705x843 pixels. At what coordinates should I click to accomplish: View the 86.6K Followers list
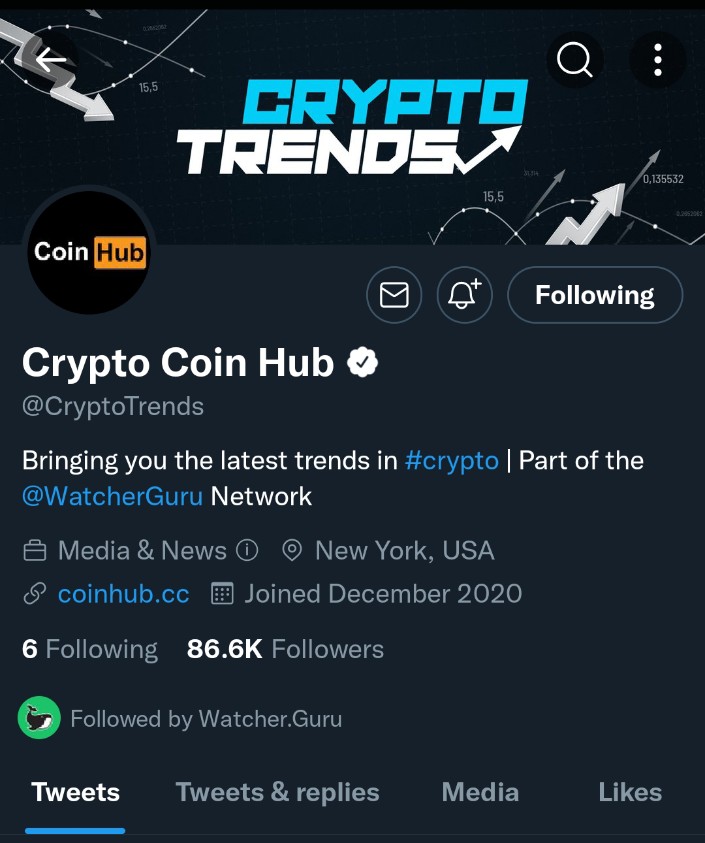[x=285, y=649]
